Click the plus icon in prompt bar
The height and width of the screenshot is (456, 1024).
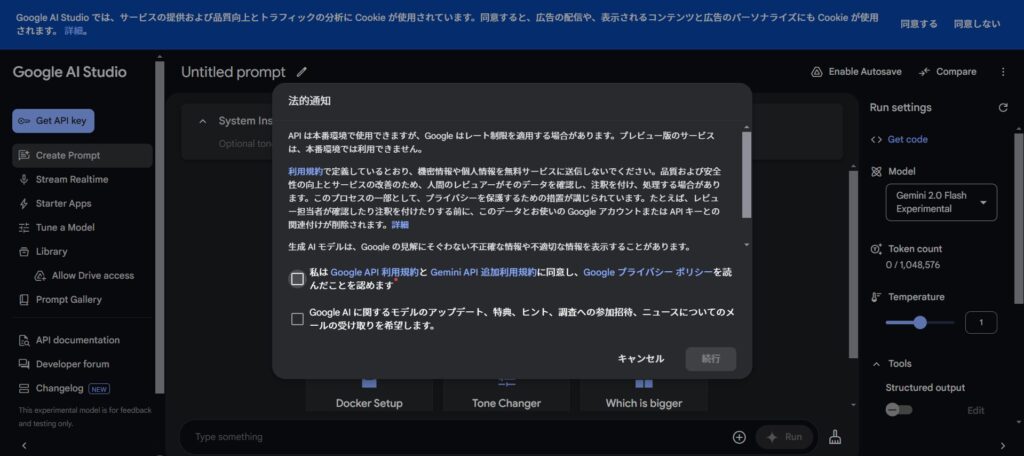739,437
